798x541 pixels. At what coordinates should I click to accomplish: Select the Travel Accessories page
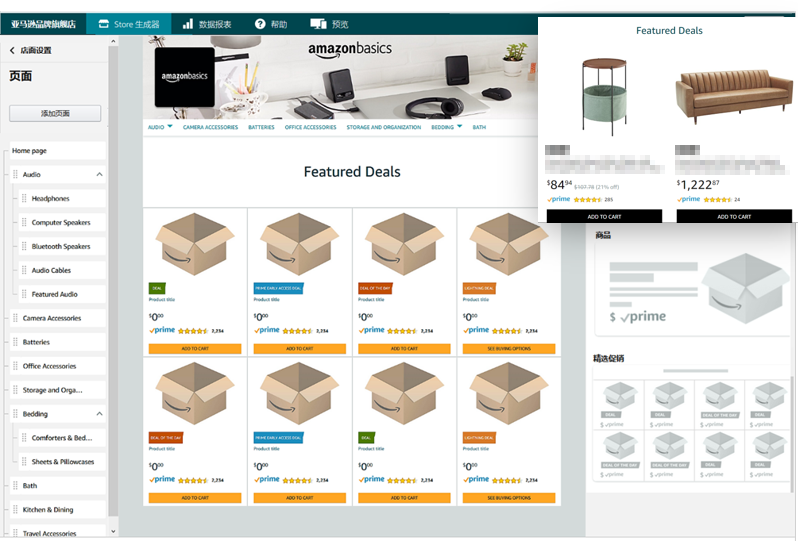[x=58, y=531]
